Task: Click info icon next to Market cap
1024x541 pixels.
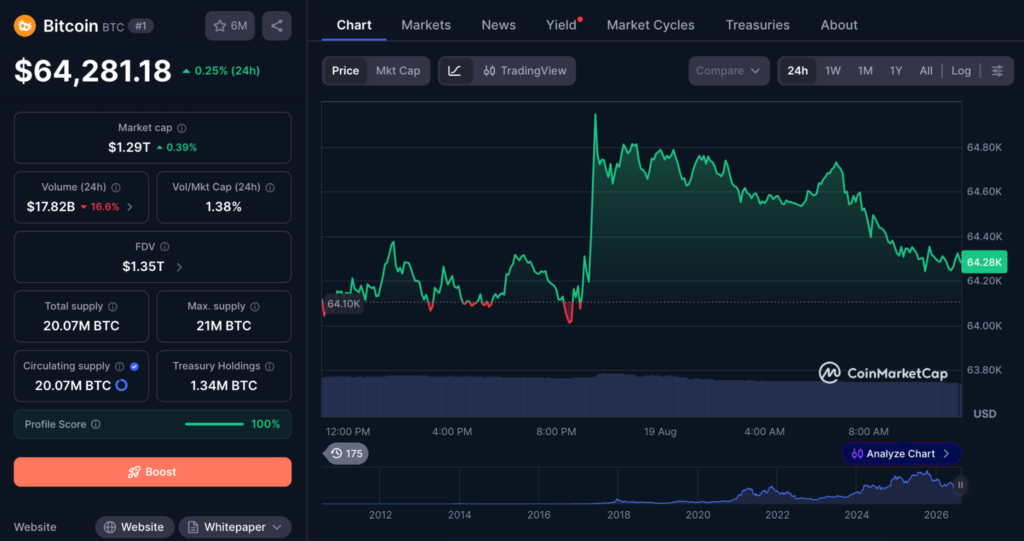Action: (x=182, y=128)
